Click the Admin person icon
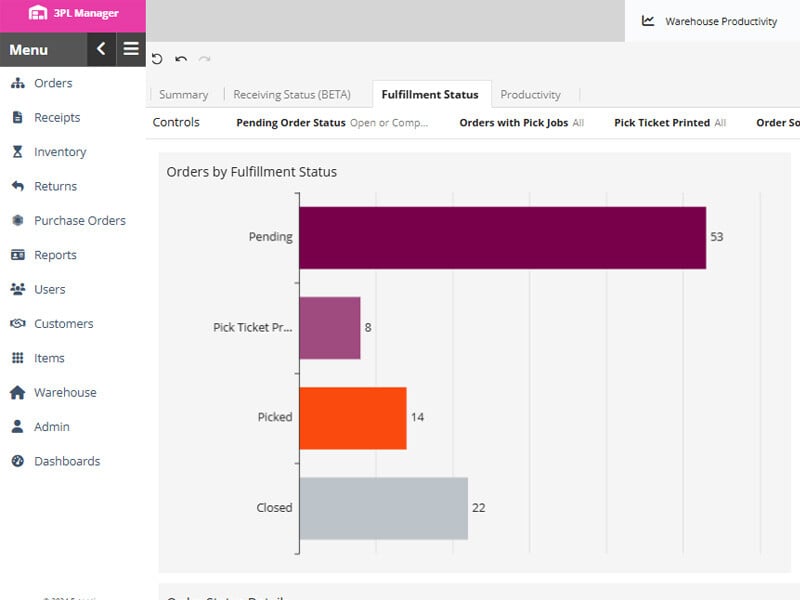Image resolution: width=800 pixels, height=600 pixels. pos(18,427)
